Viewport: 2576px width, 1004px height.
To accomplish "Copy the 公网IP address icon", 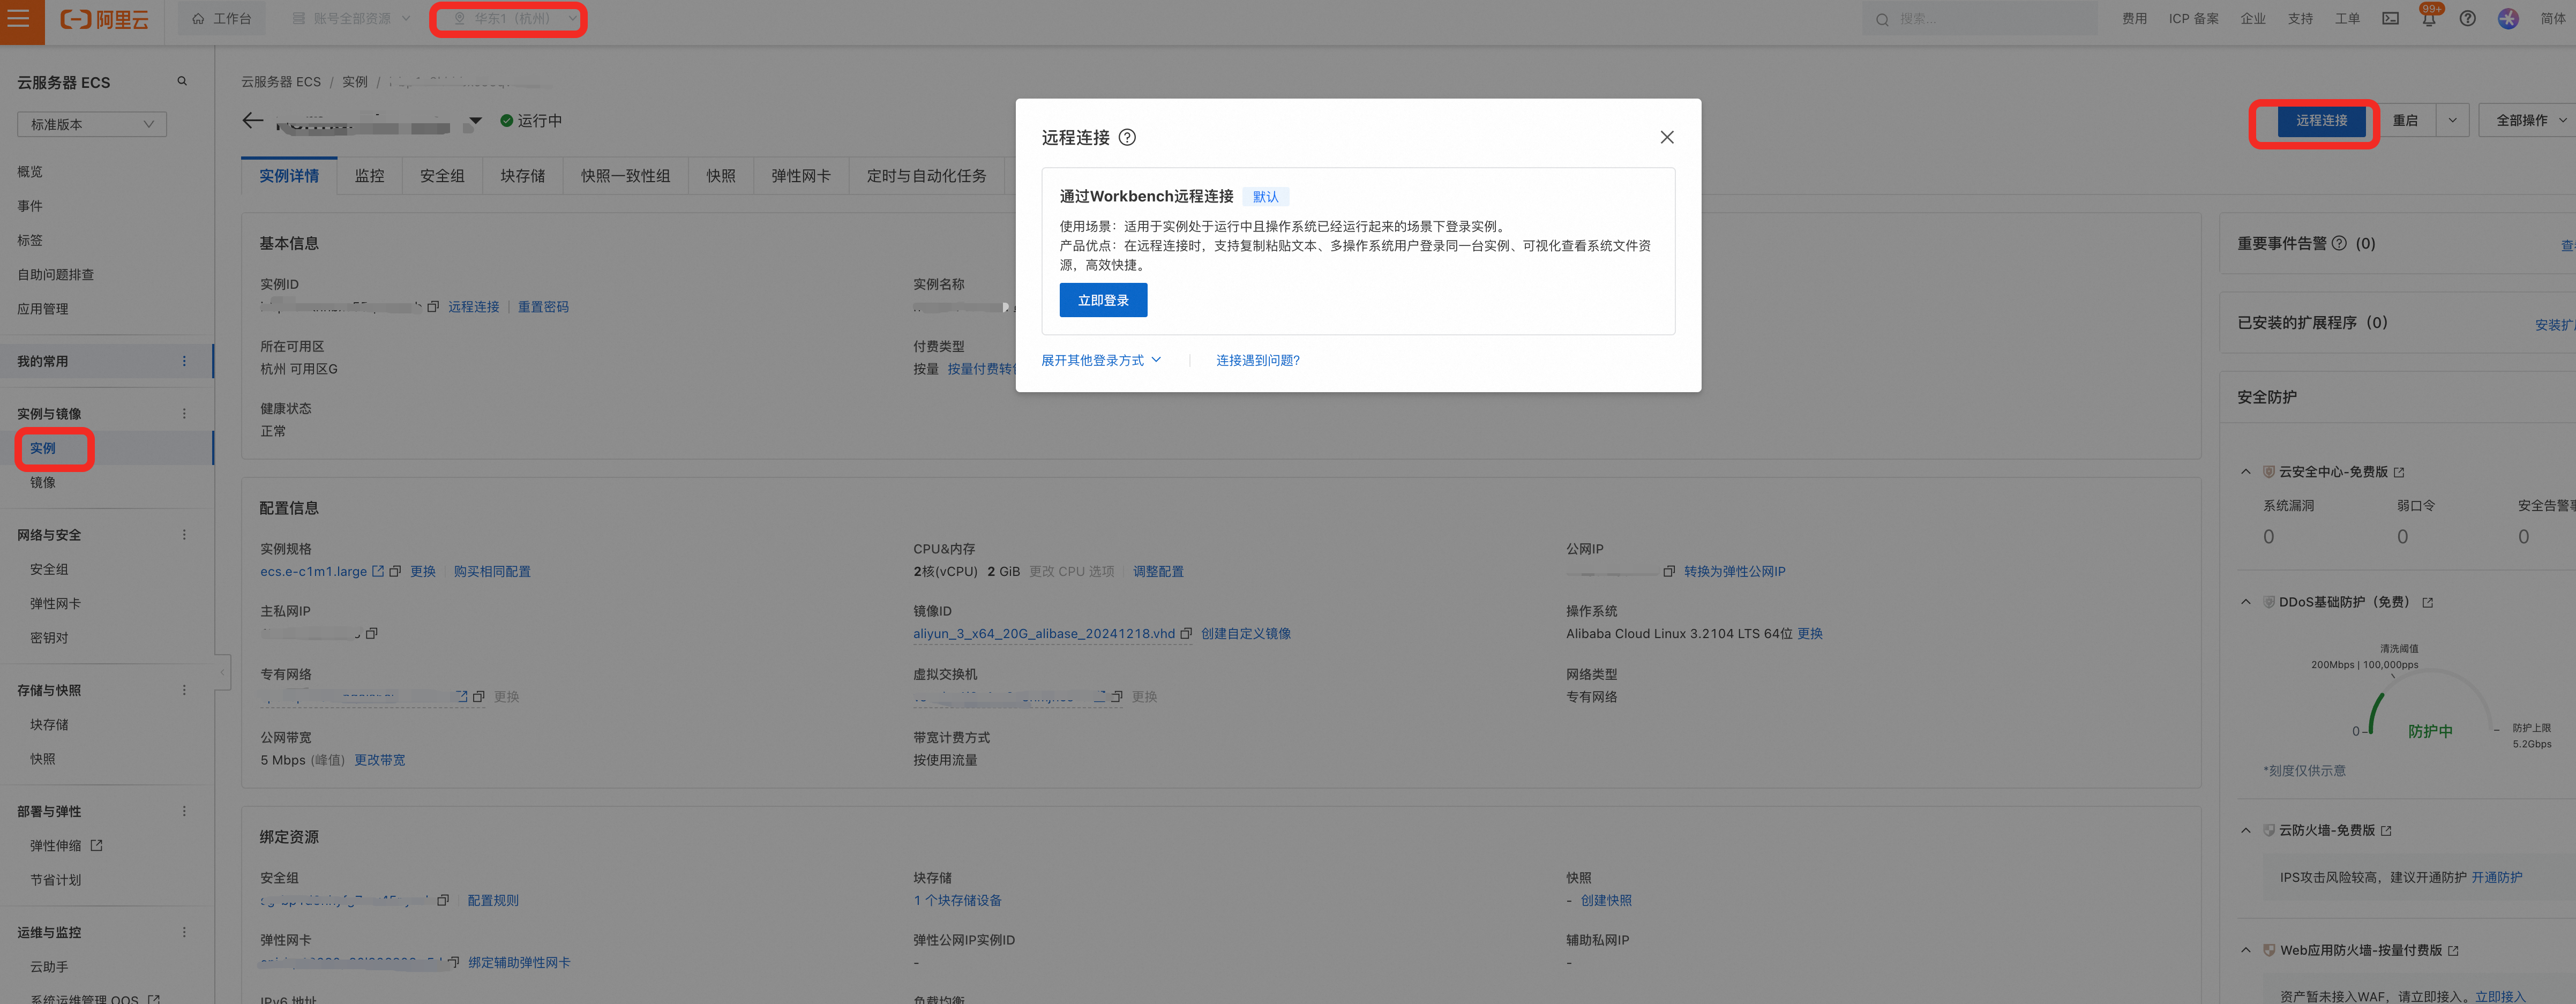I will click(x=1669, y=572).
